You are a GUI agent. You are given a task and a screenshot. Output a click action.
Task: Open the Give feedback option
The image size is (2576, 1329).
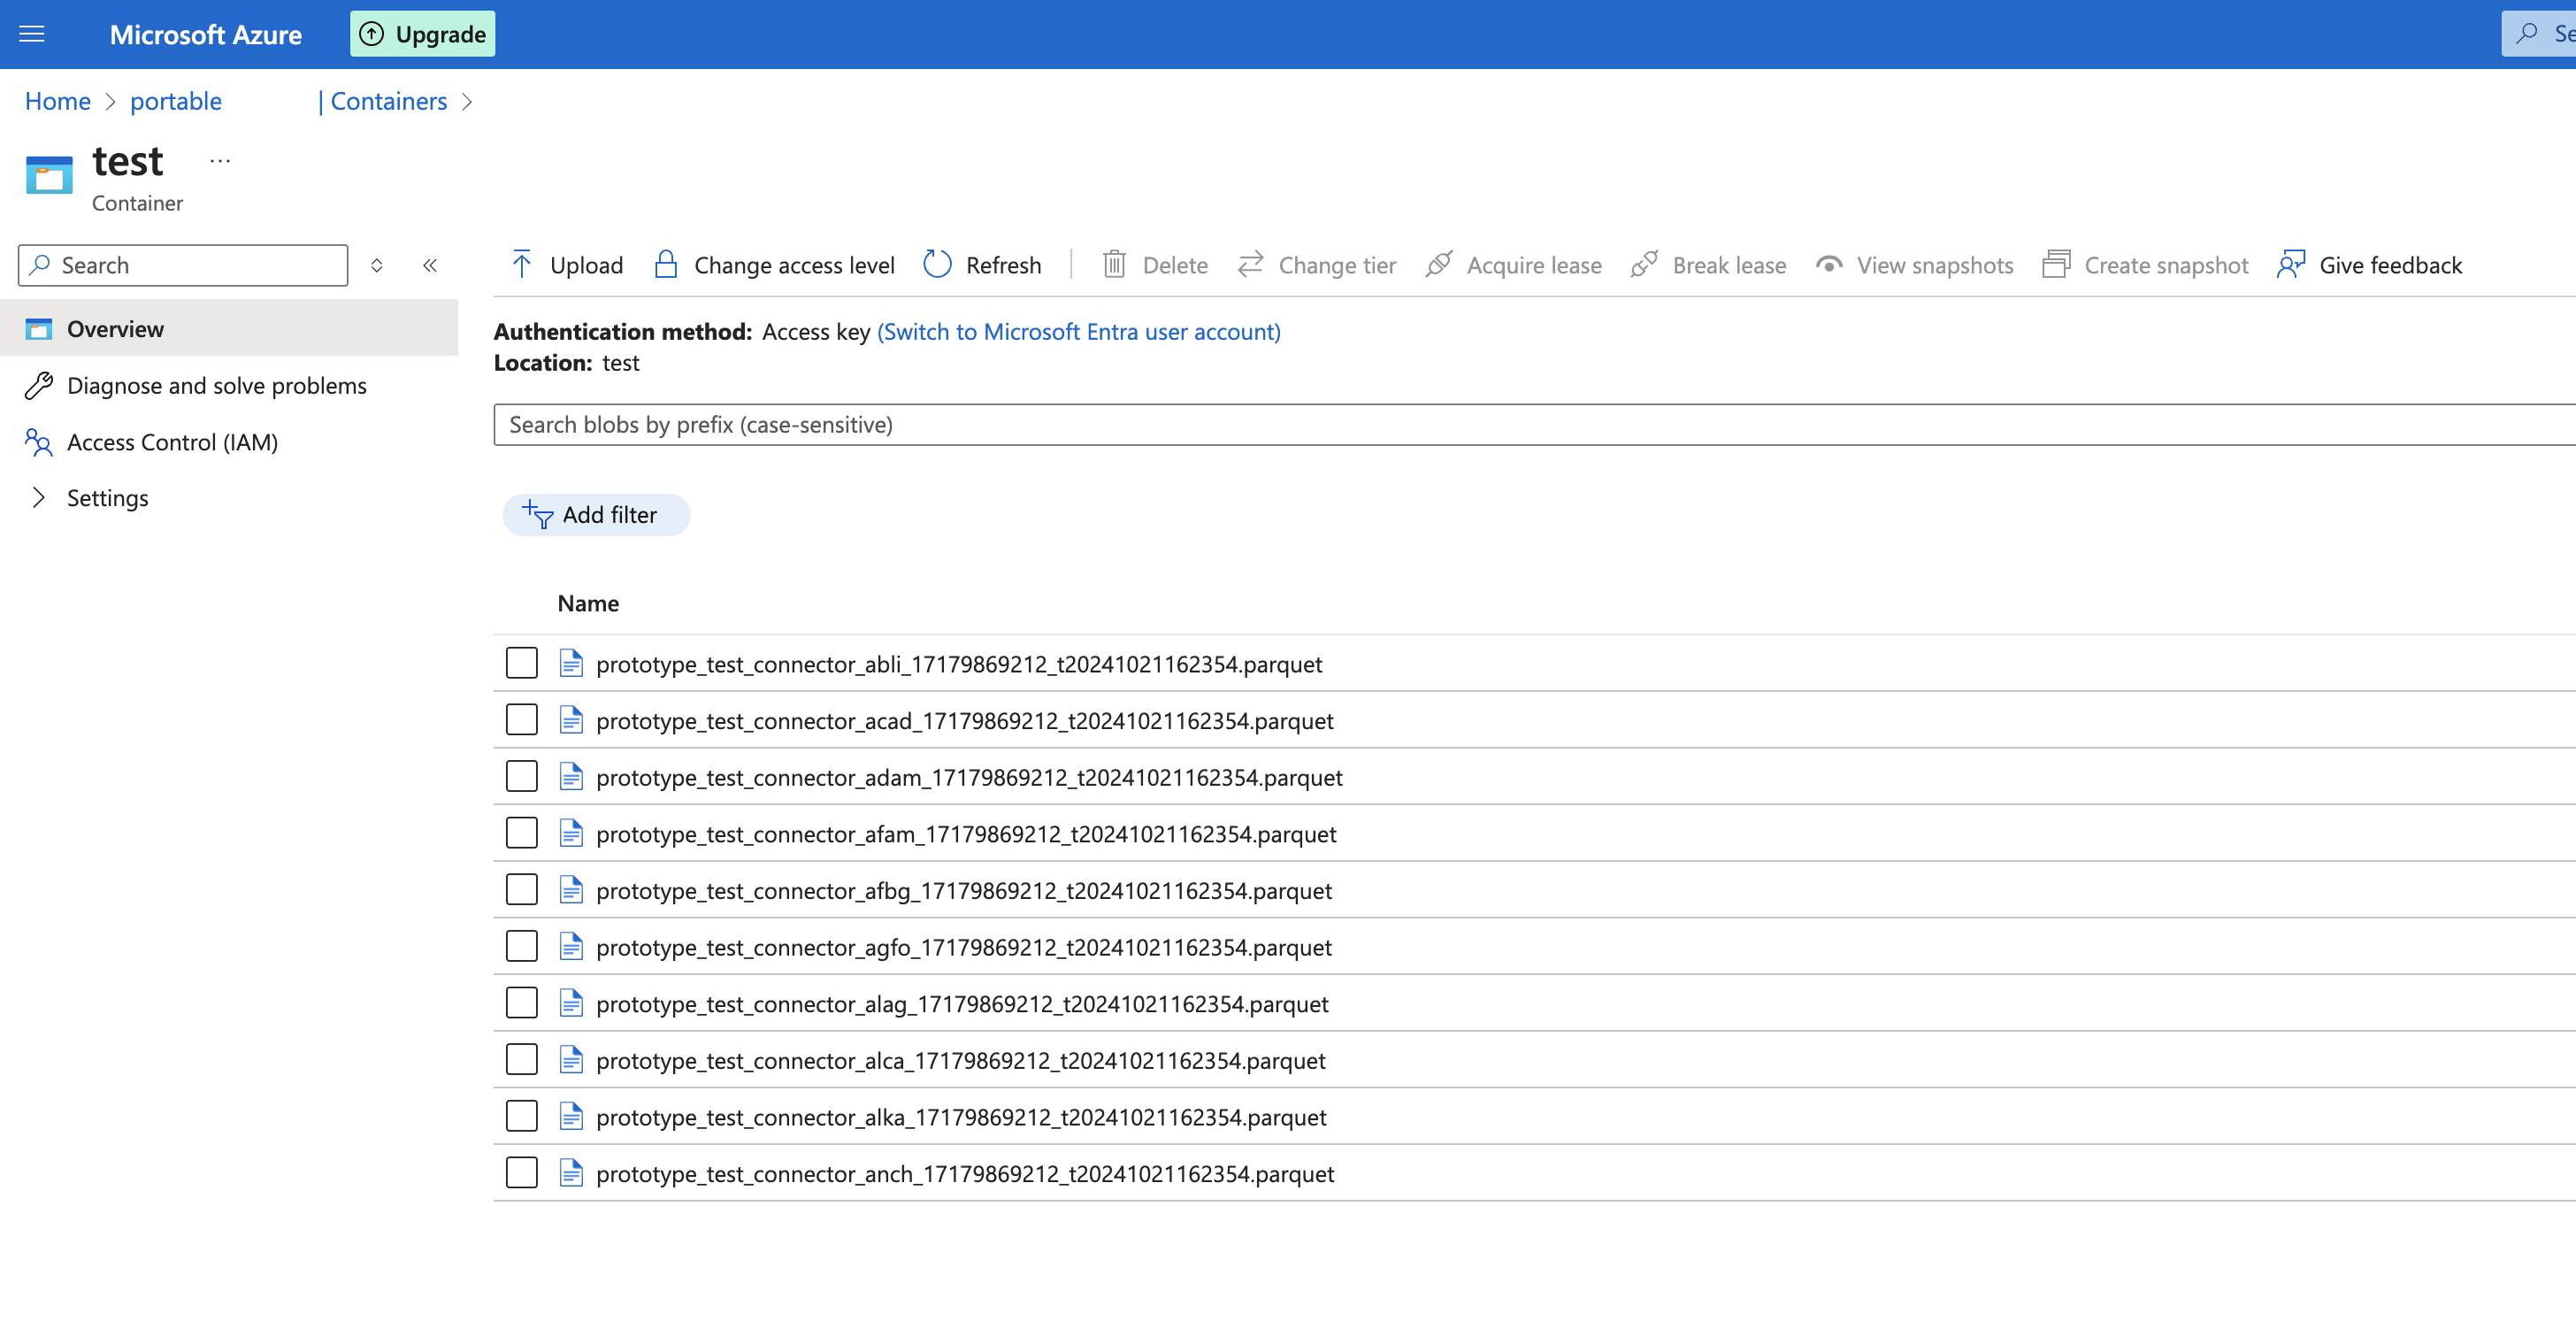click(2369, 264)
